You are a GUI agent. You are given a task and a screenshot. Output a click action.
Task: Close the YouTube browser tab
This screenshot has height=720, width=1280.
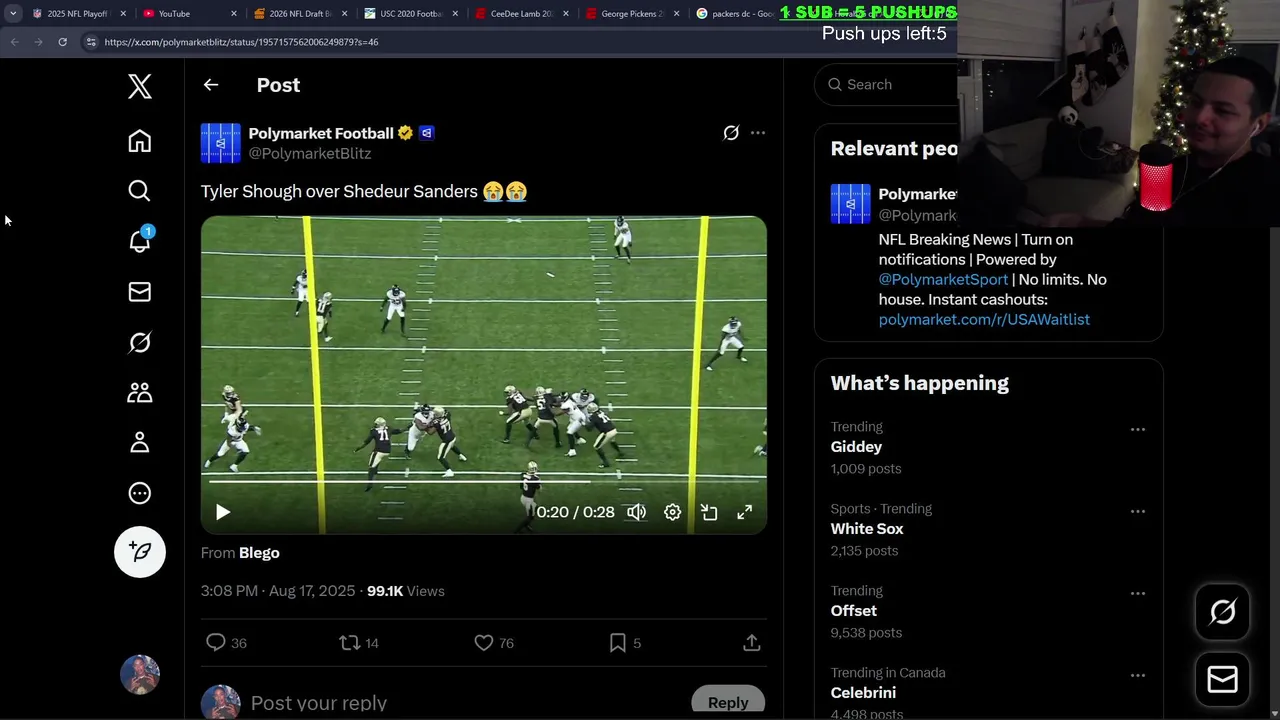[x=234, y=14]
